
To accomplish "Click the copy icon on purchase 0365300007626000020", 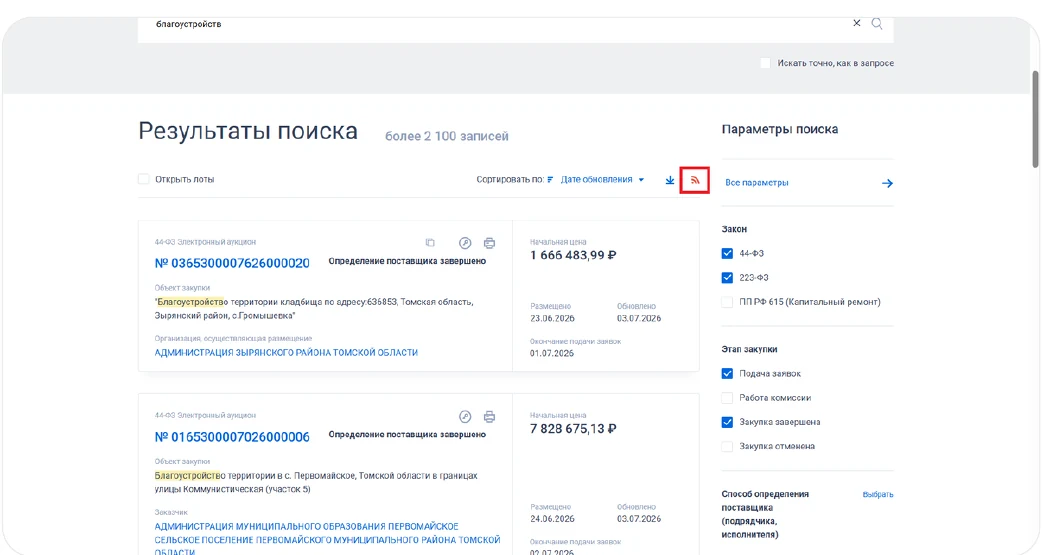I will pyautogui.click(x=430, y=243).
